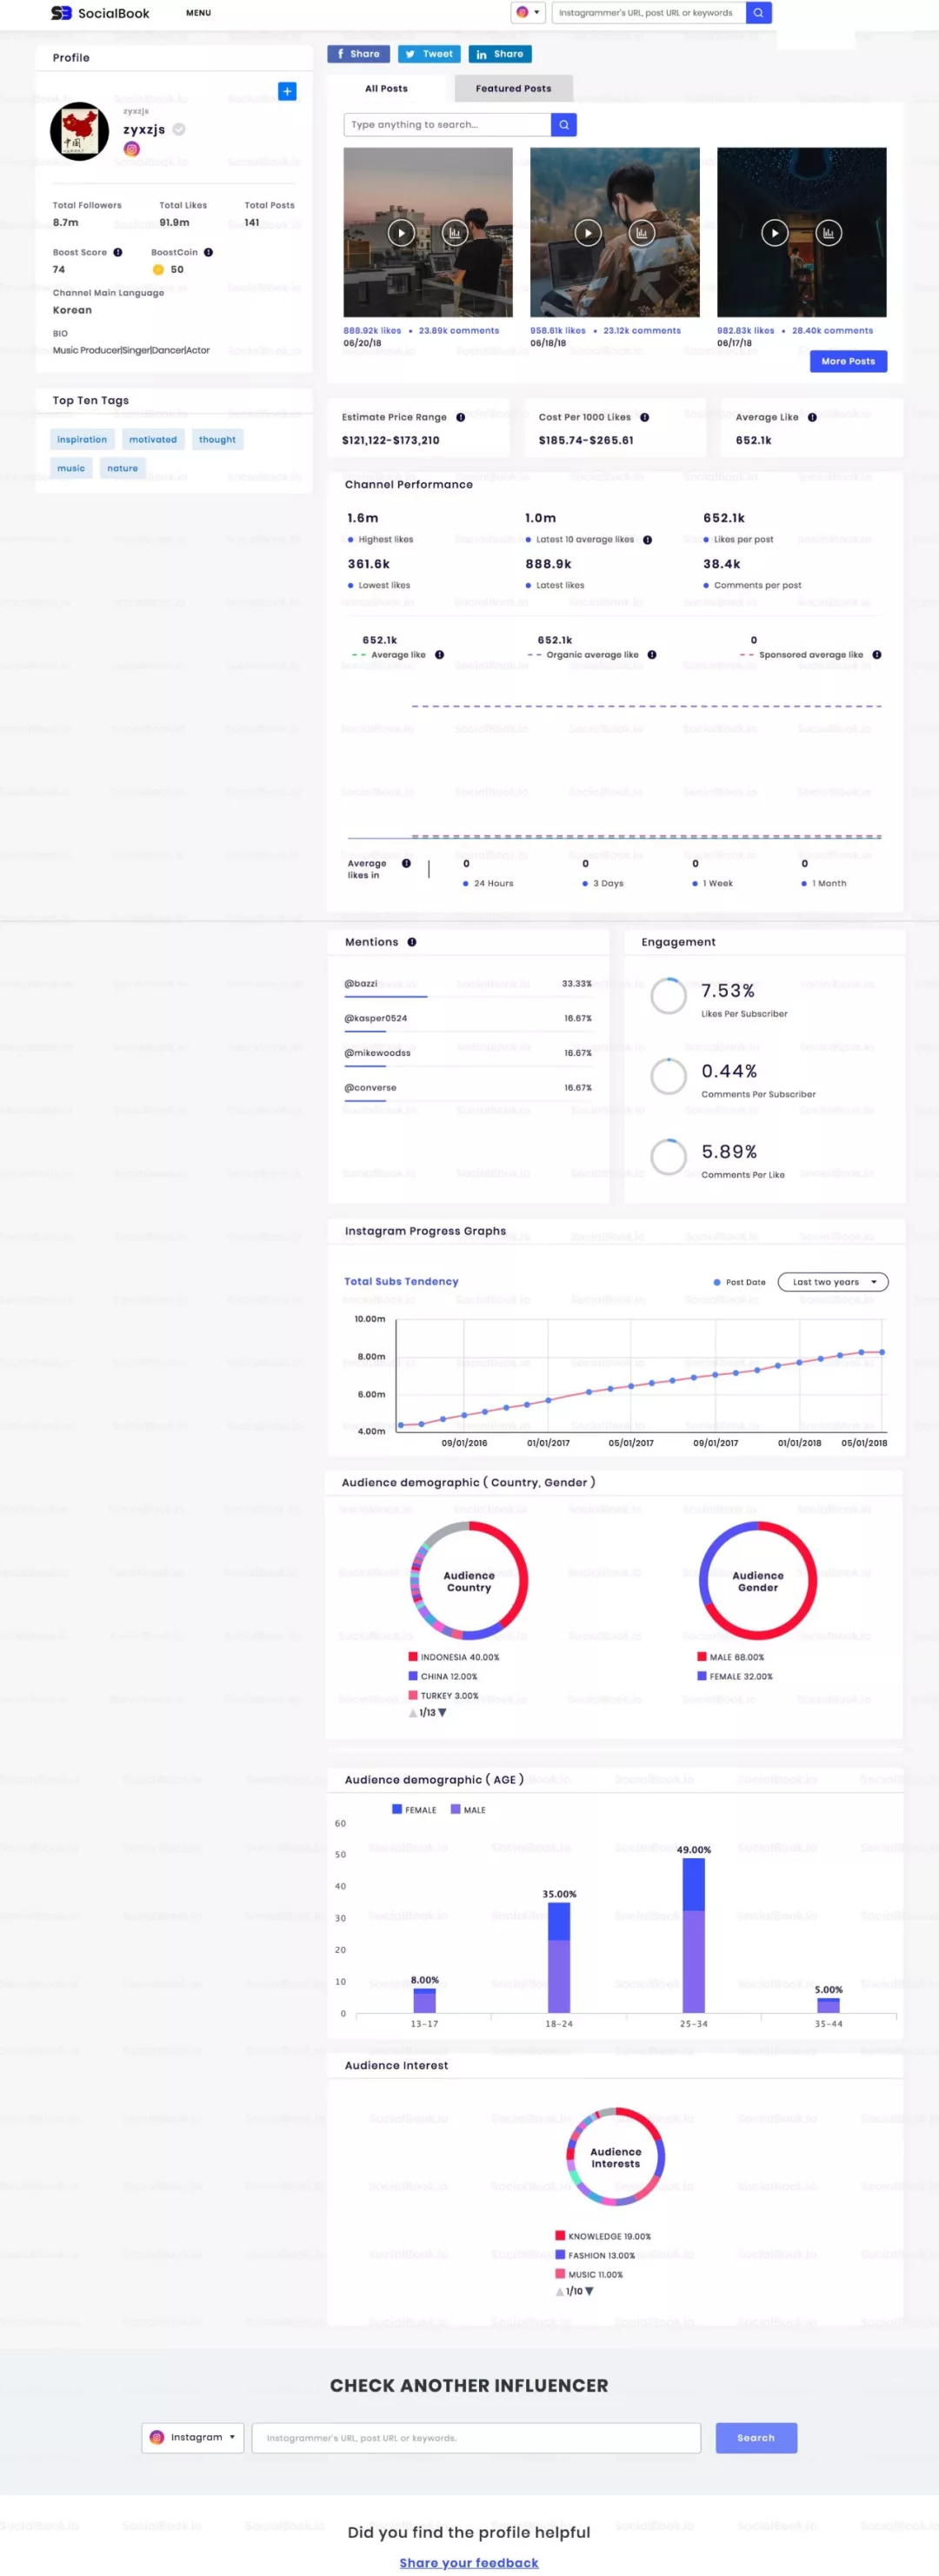Screen dimensions: 939x2576
Task: Show BoostCoin info tooltip
Action: [208, 252]
